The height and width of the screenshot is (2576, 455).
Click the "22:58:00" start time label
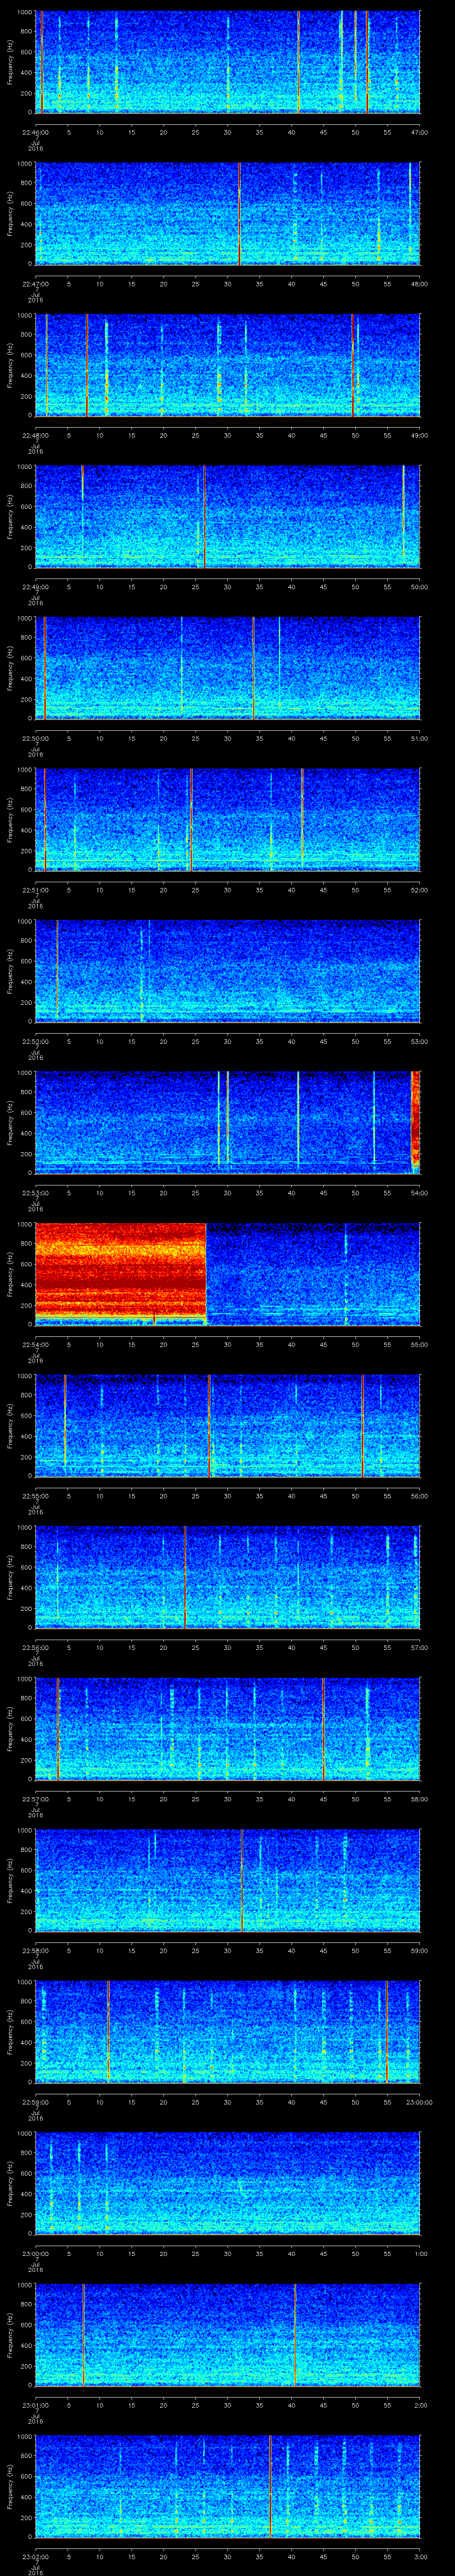click(x=35, y=1950)
